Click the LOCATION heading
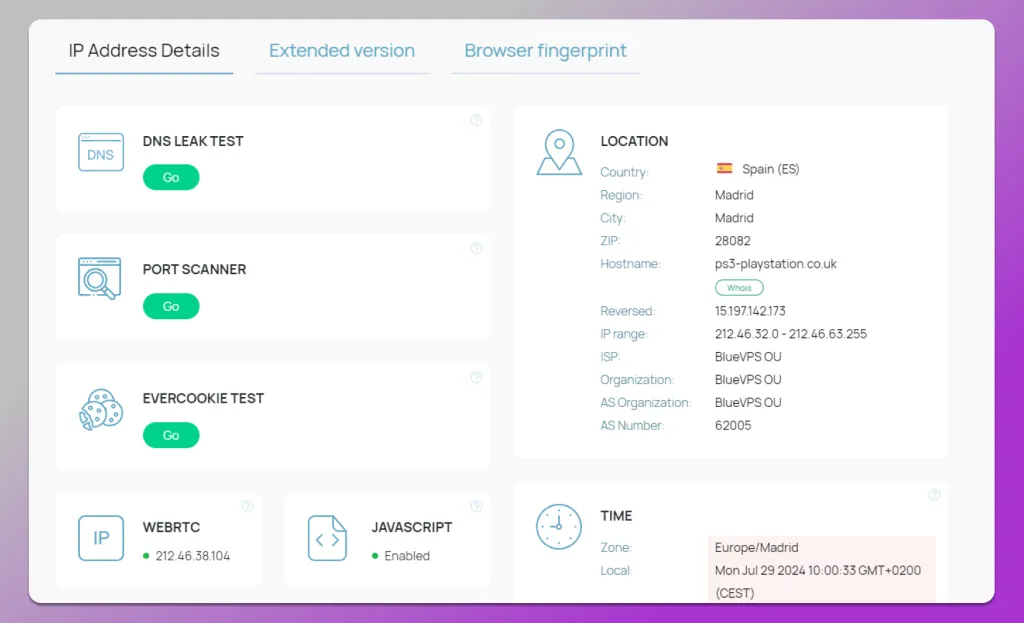The height and width of the screenshot is (623, 1024). tap(634, 141)
